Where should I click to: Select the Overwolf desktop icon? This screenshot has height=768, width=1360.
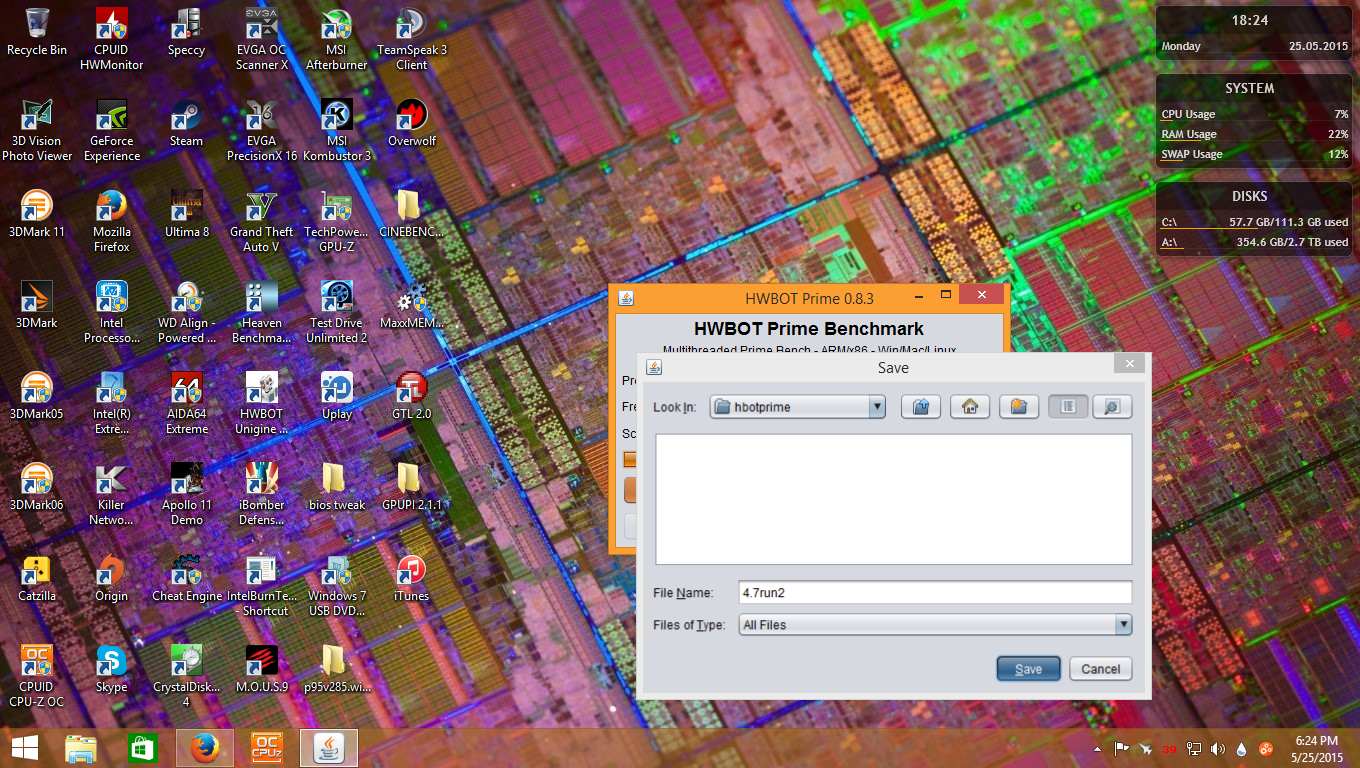[x=411, y=123]
